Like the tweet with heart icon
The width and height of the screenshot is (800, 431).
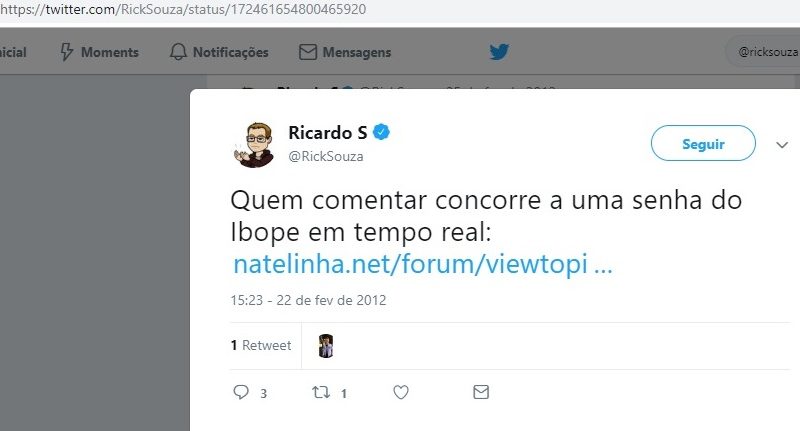click(x=401, y=392)
